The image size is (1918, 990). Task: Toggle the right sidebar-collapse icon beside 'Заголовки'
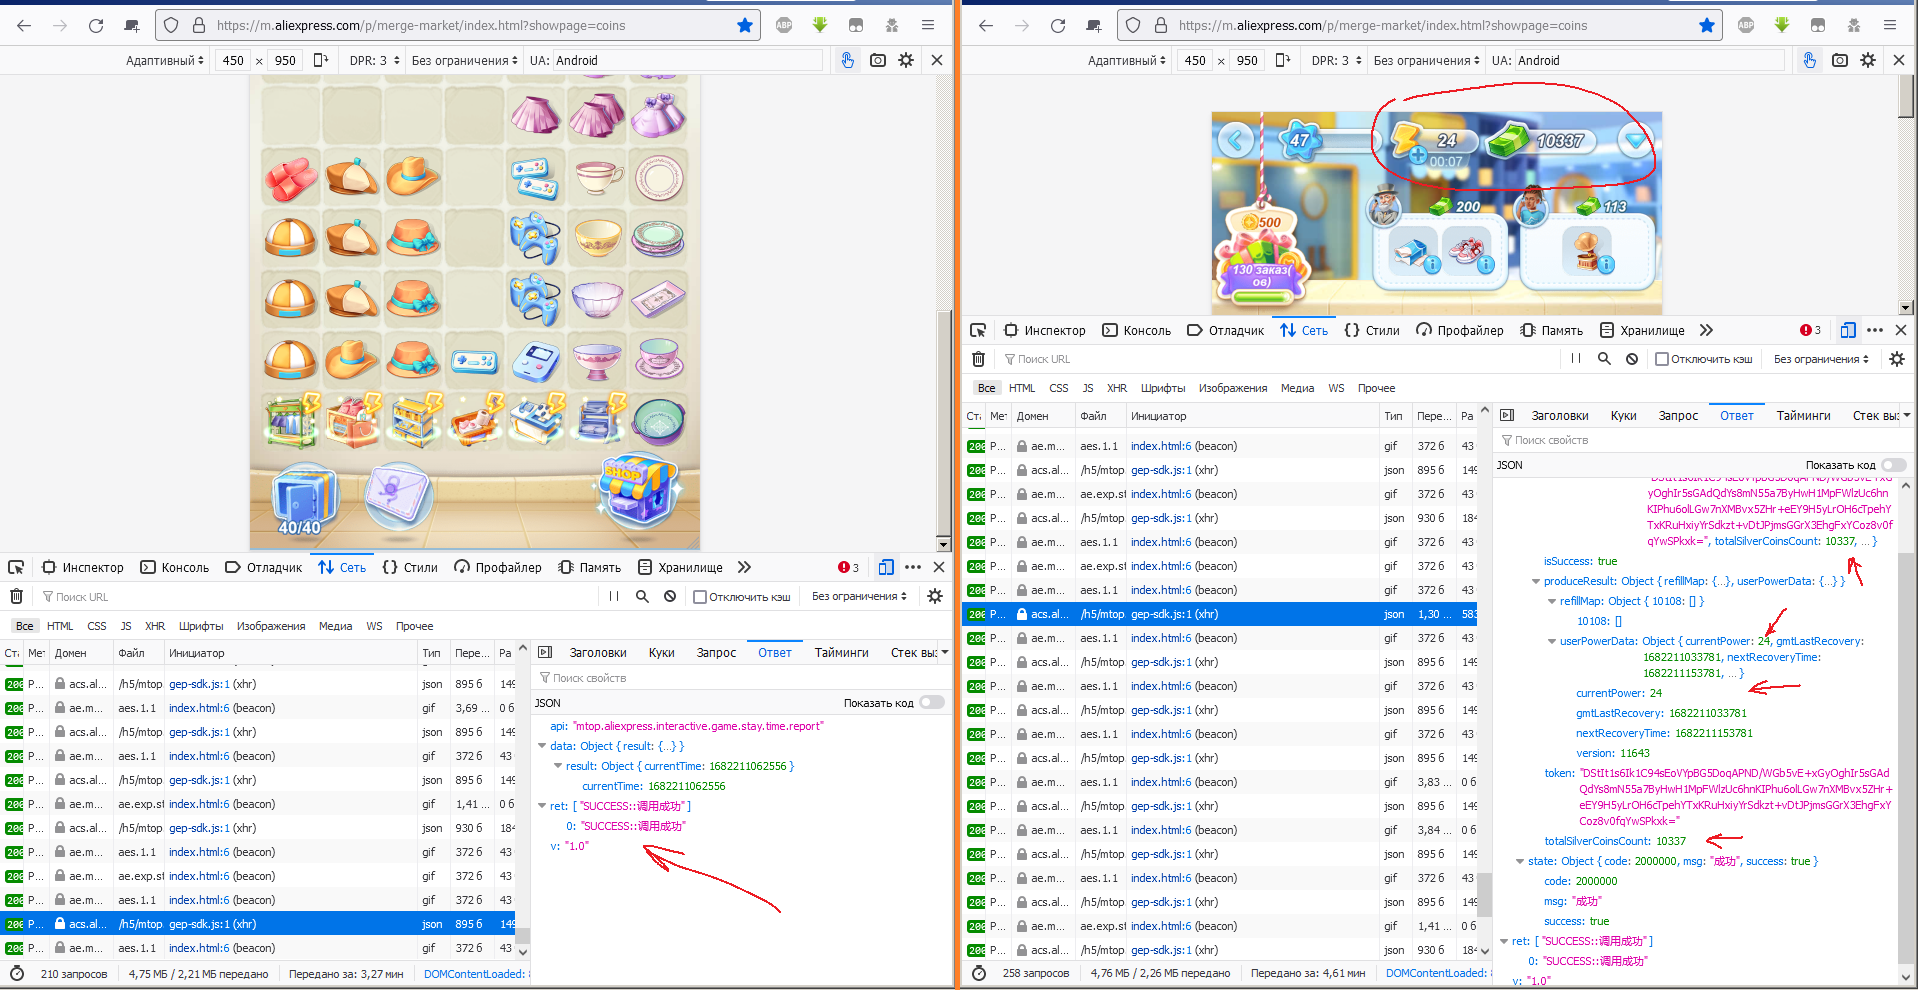(1507, 415)
